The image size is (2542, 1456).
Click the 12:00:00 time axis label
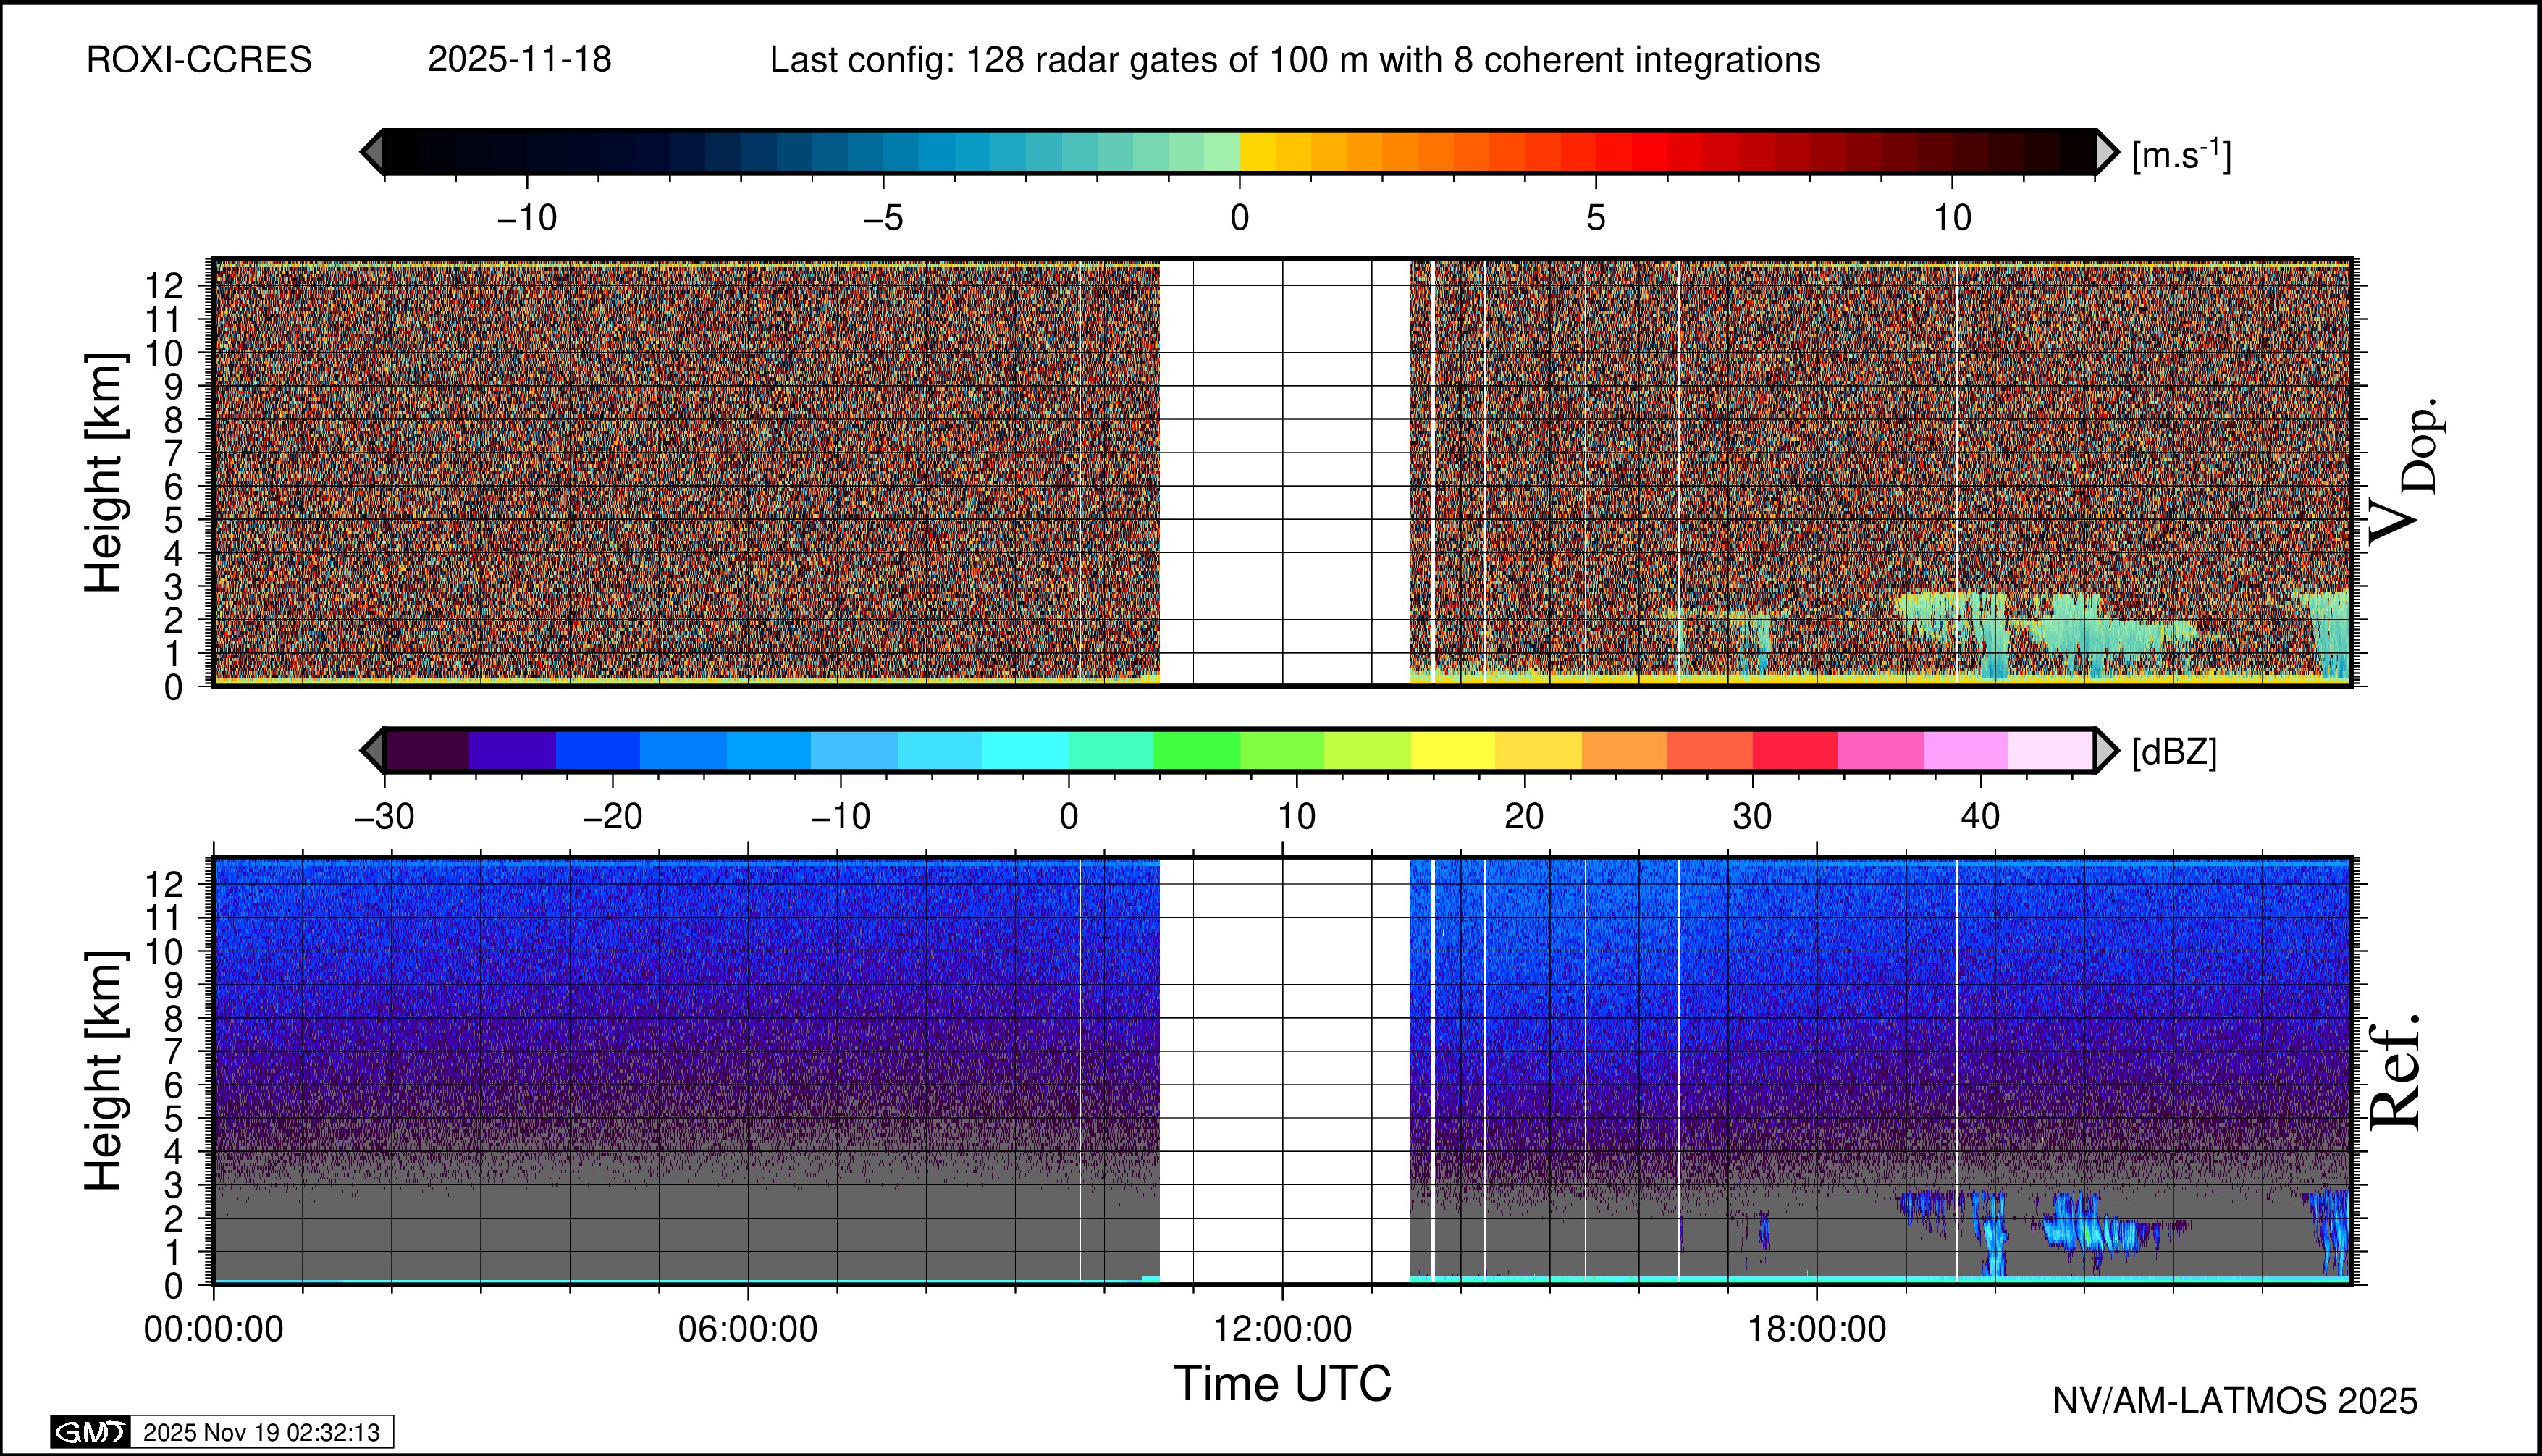(1282, 1329)
